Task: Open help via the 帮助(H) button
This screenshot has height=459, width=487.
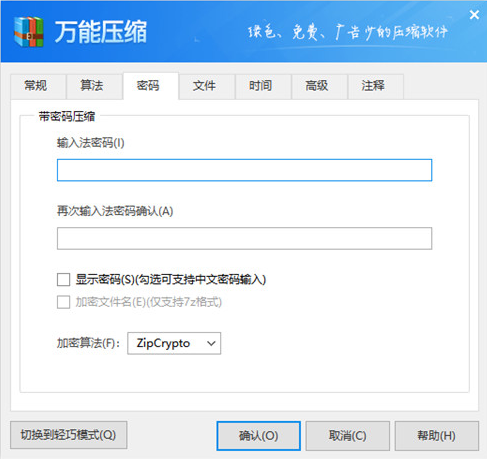Action: click(x=437, y=436)
